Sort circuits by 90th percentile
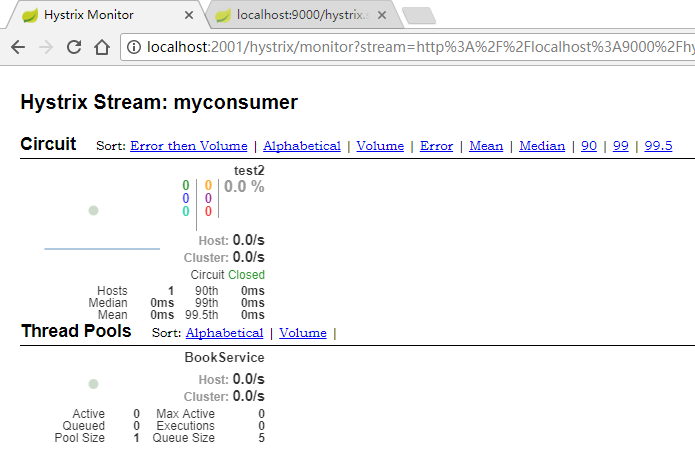 click(589, 146)
